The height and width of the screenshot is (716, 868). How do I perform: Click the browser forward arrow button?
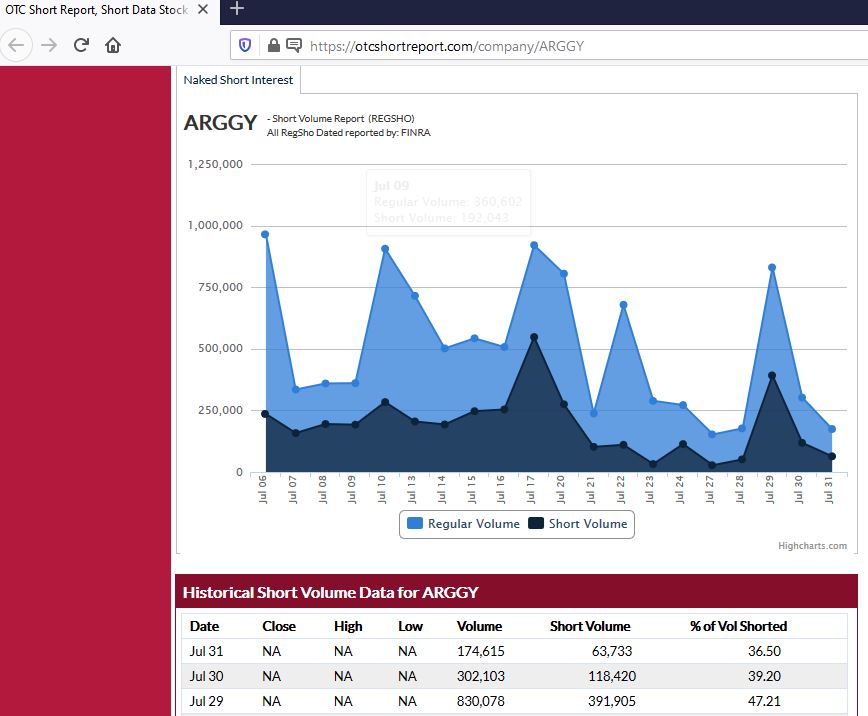click(49, 45)
